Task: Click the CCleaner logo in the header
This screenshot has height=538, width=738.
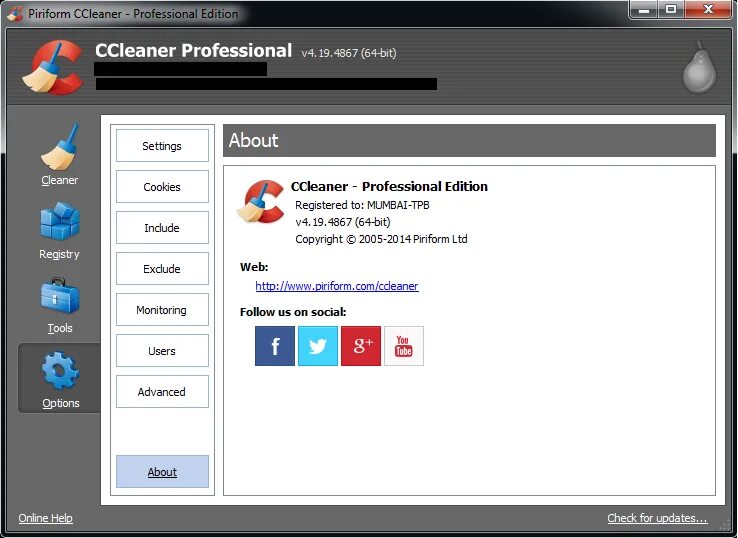Action: pyautogui.click(x=53, y=67)
